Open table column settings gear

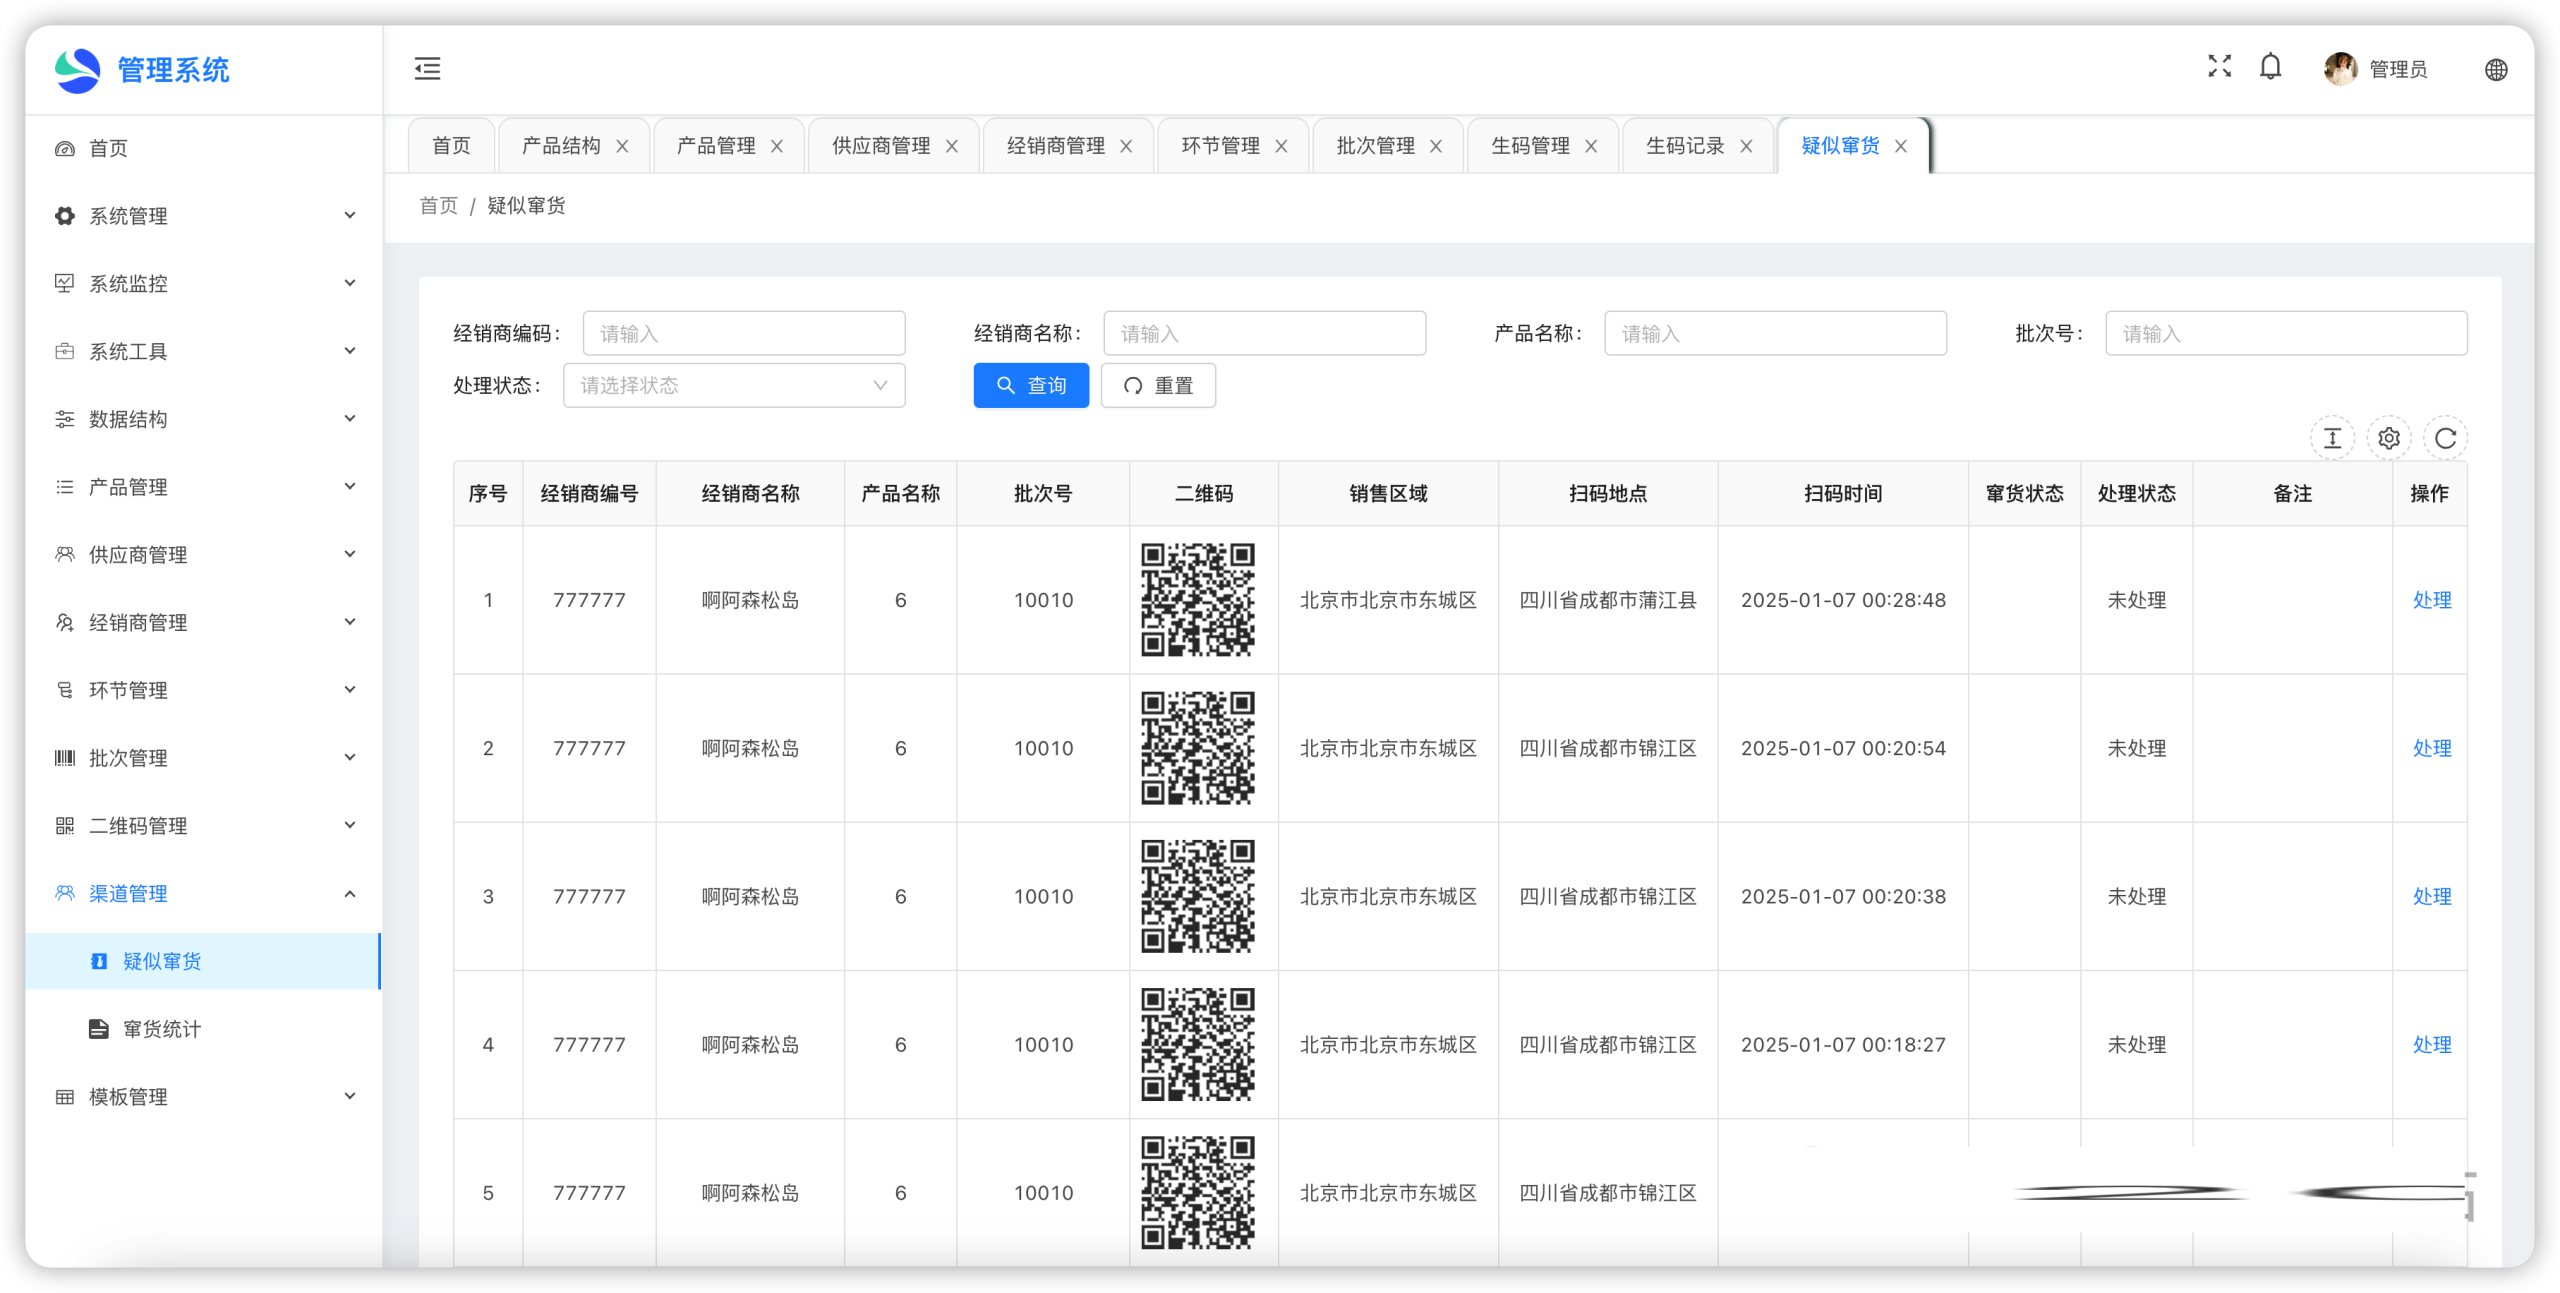[2388, 438]
